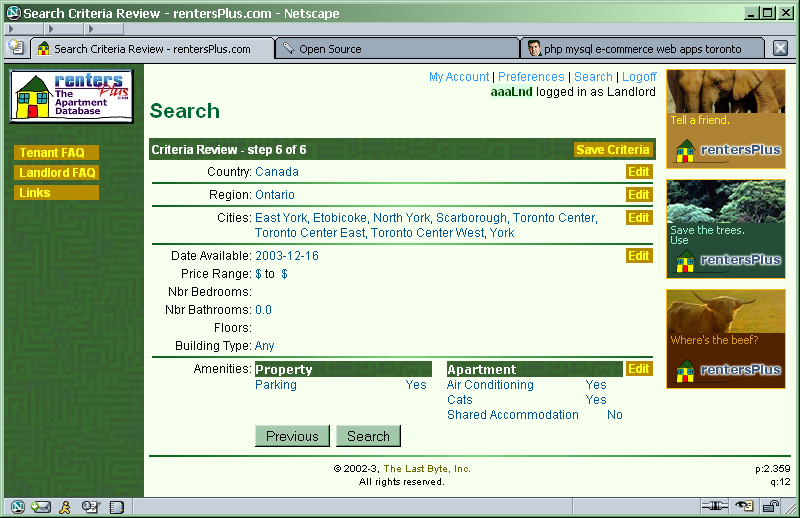Launch AOL Instant Messenger running-man icon
This screenshot has height=518, width=800.
[65, 506]
